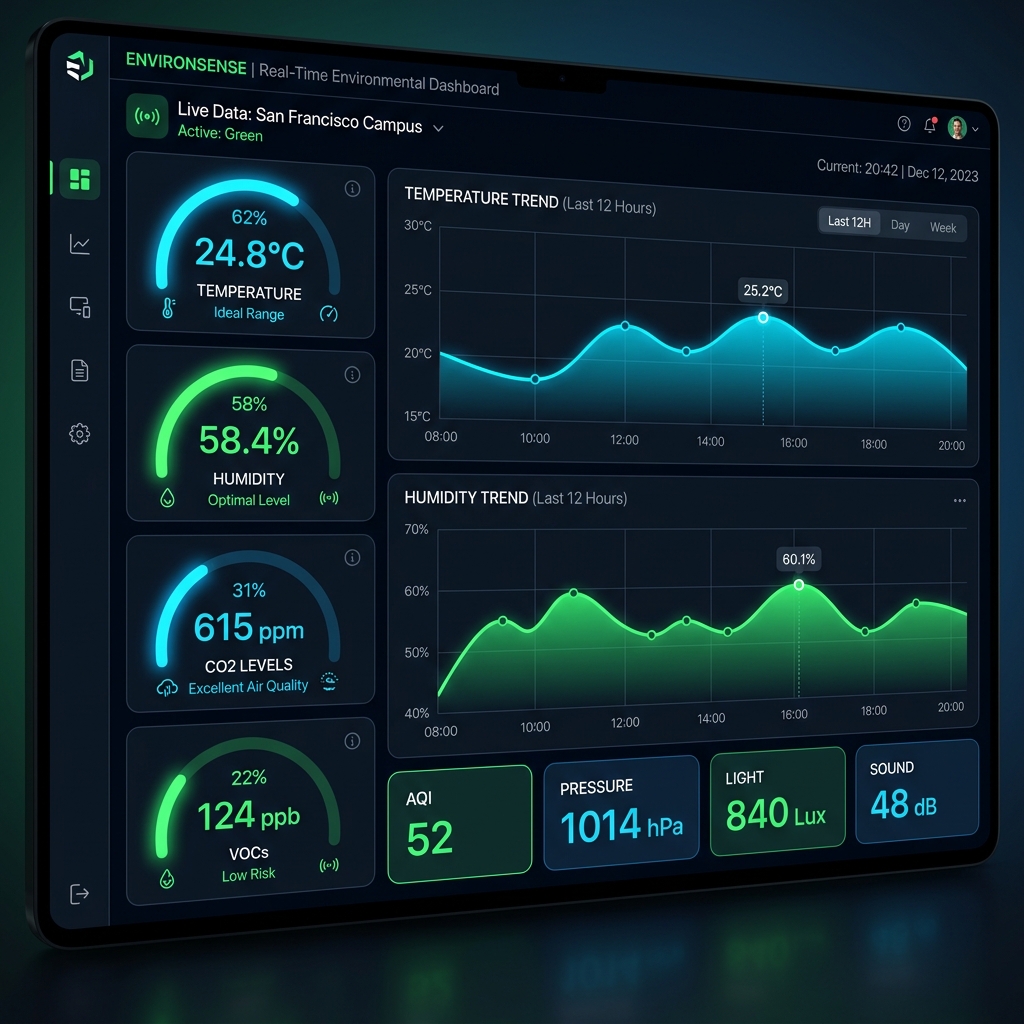
Task: Open settings gear in sidebar
Action: coord(80,434)
